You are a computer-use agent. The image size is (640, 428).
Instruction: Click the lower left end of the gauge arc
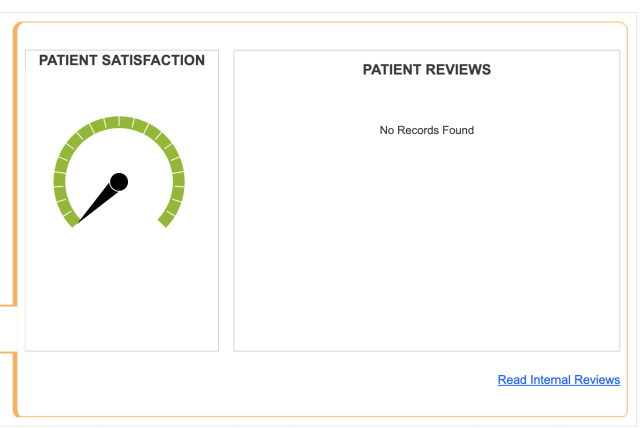[69, 222]
